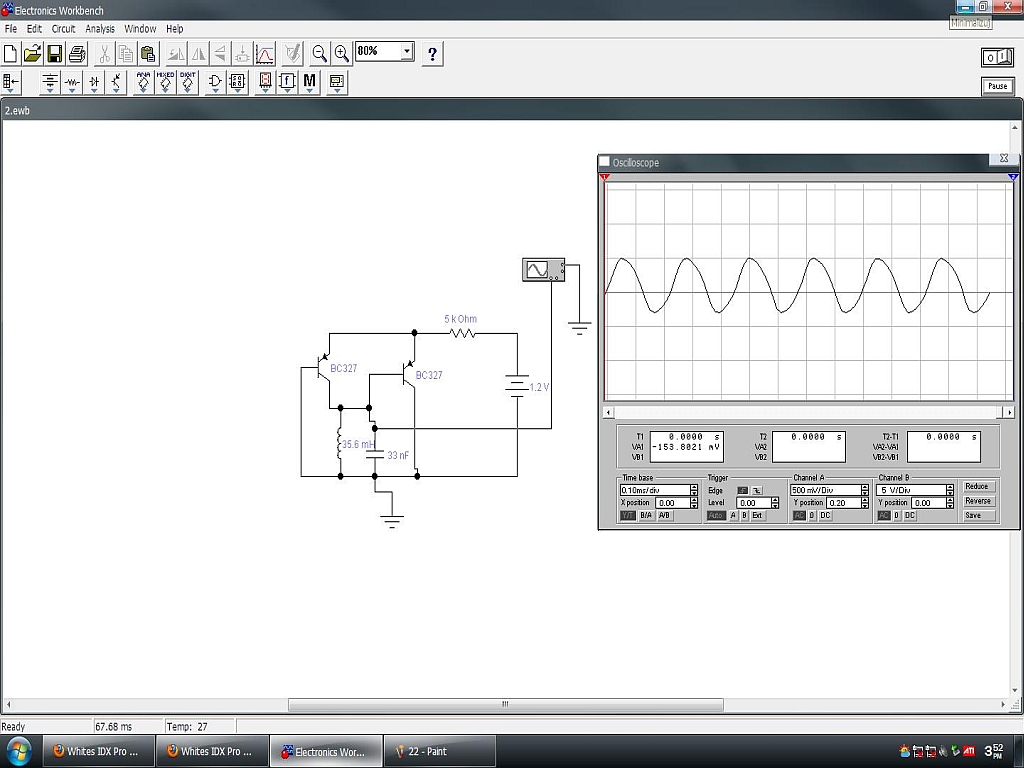
Task: Open the Window menu
Action: pyautogui.click(x=140, y=29)
